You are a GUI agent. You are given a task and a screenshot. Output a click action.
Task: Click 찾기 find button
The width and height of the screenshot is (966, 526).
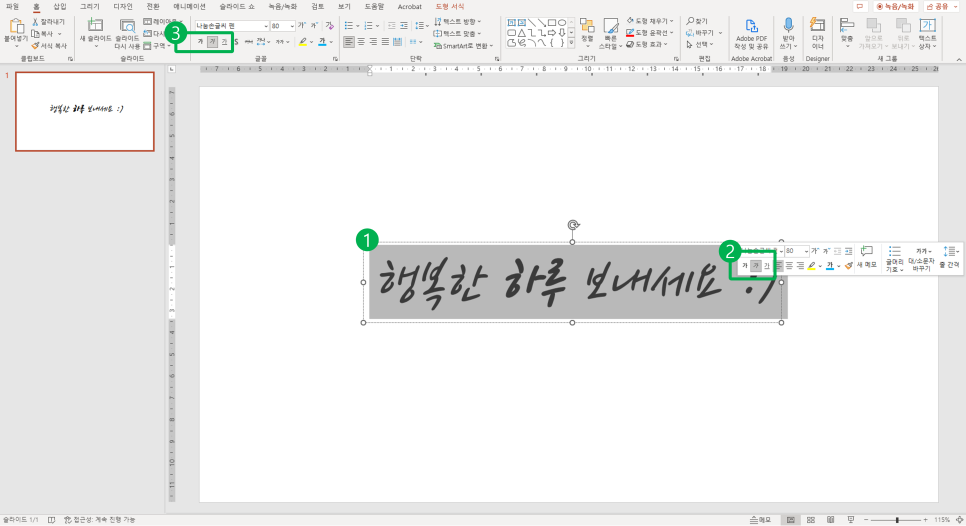point(697,21)
